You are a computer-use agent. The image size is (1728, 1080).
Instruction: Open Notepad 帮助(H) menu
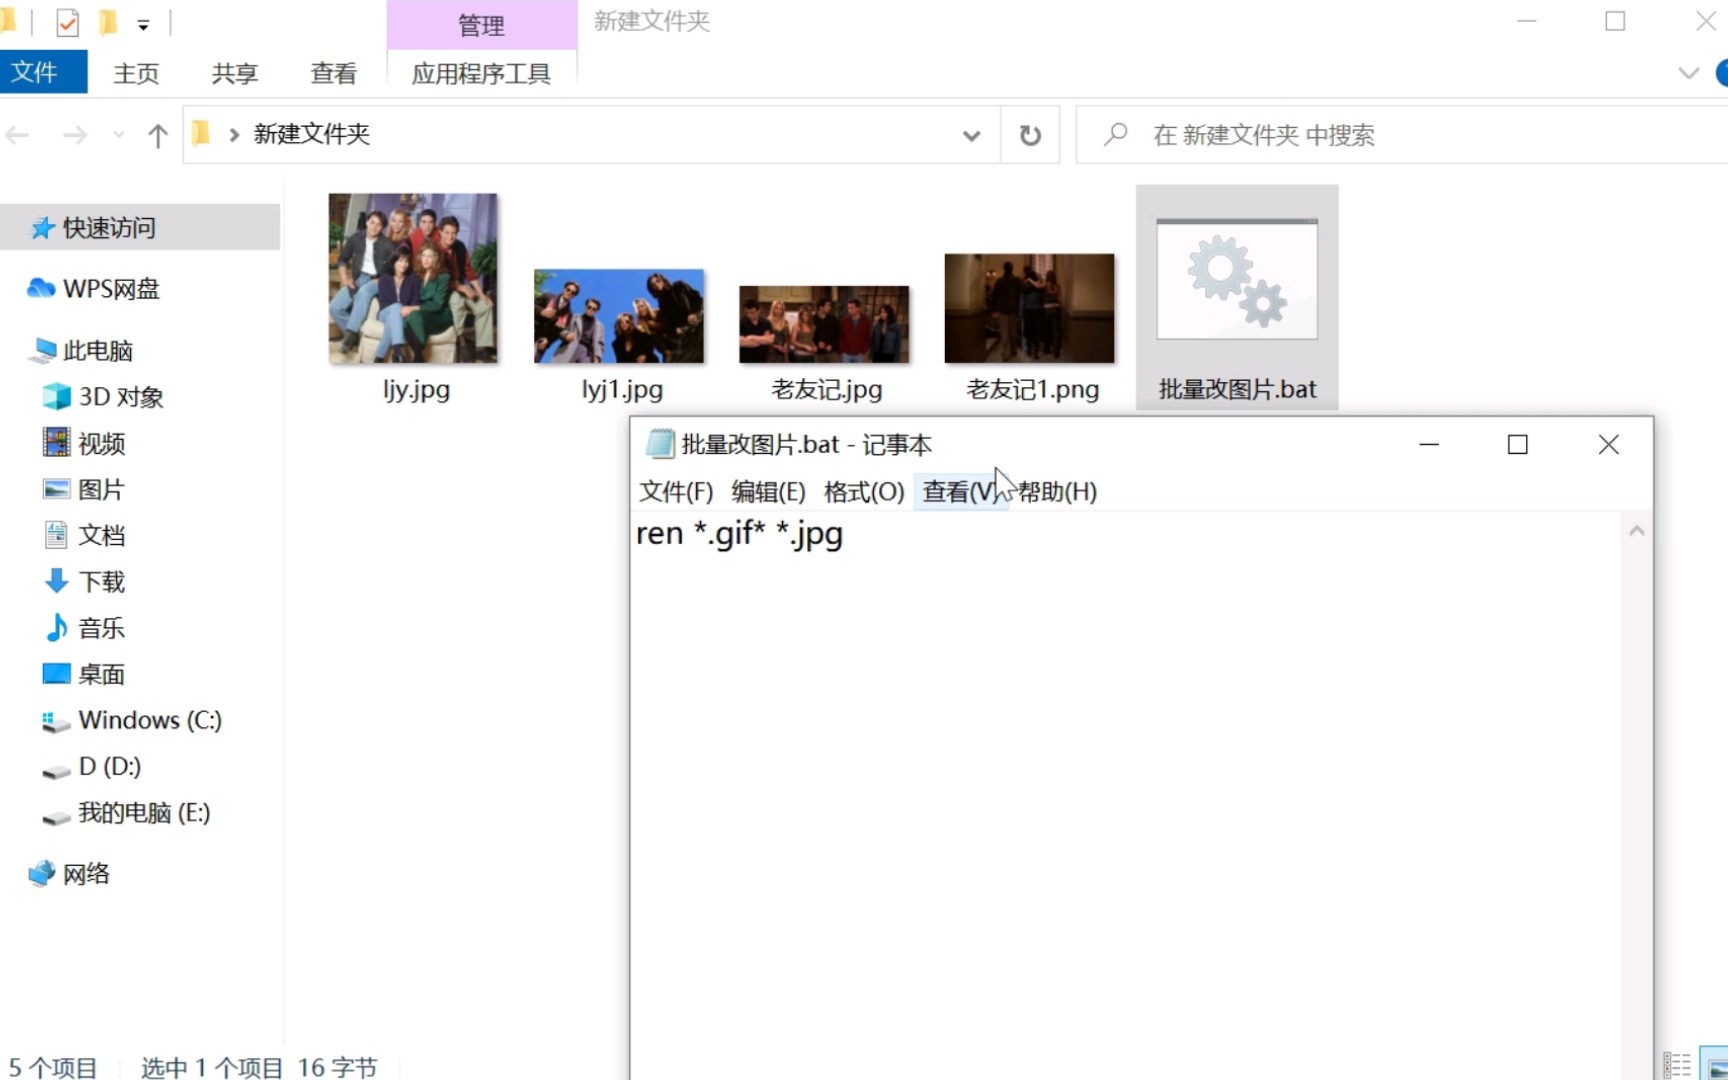(1057, 492)
